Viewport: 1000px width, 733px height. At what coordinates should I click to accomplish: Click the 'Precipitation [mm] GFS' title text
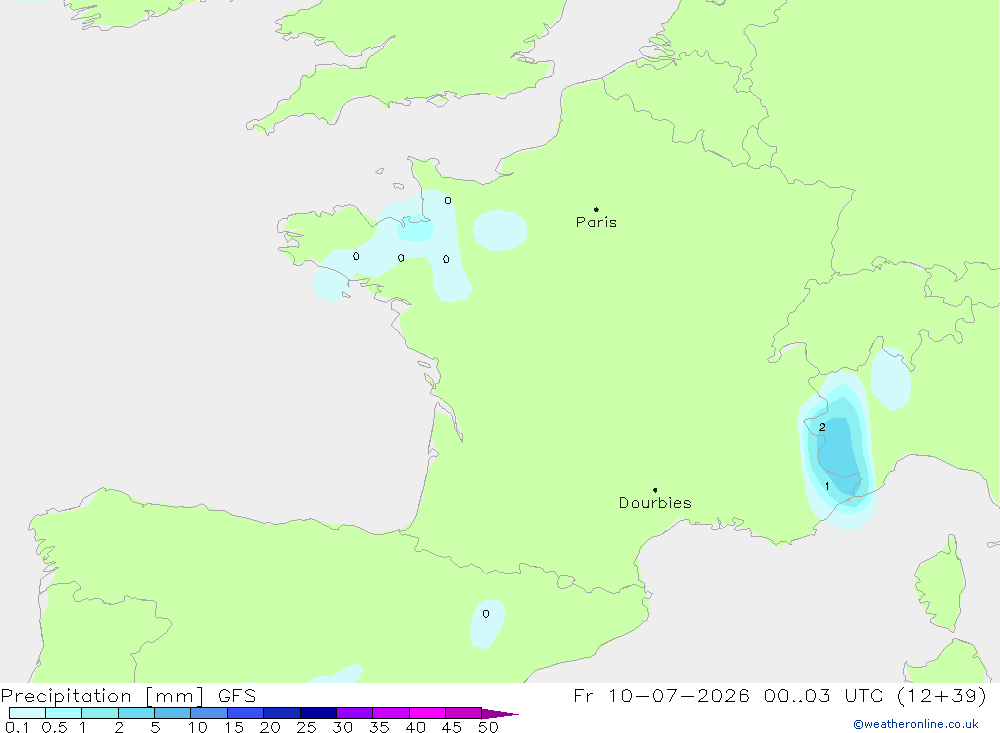(128, 695)
